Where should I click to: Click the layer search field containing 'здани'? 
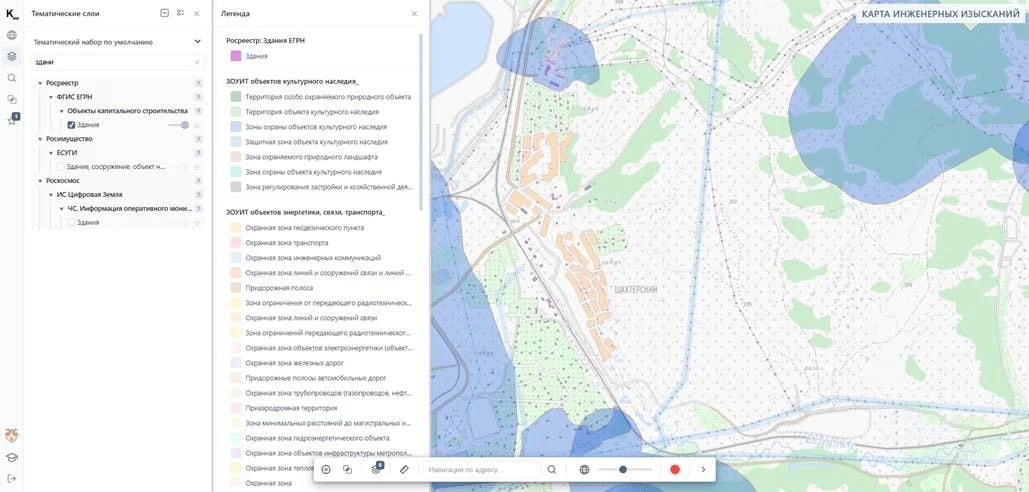118,62
